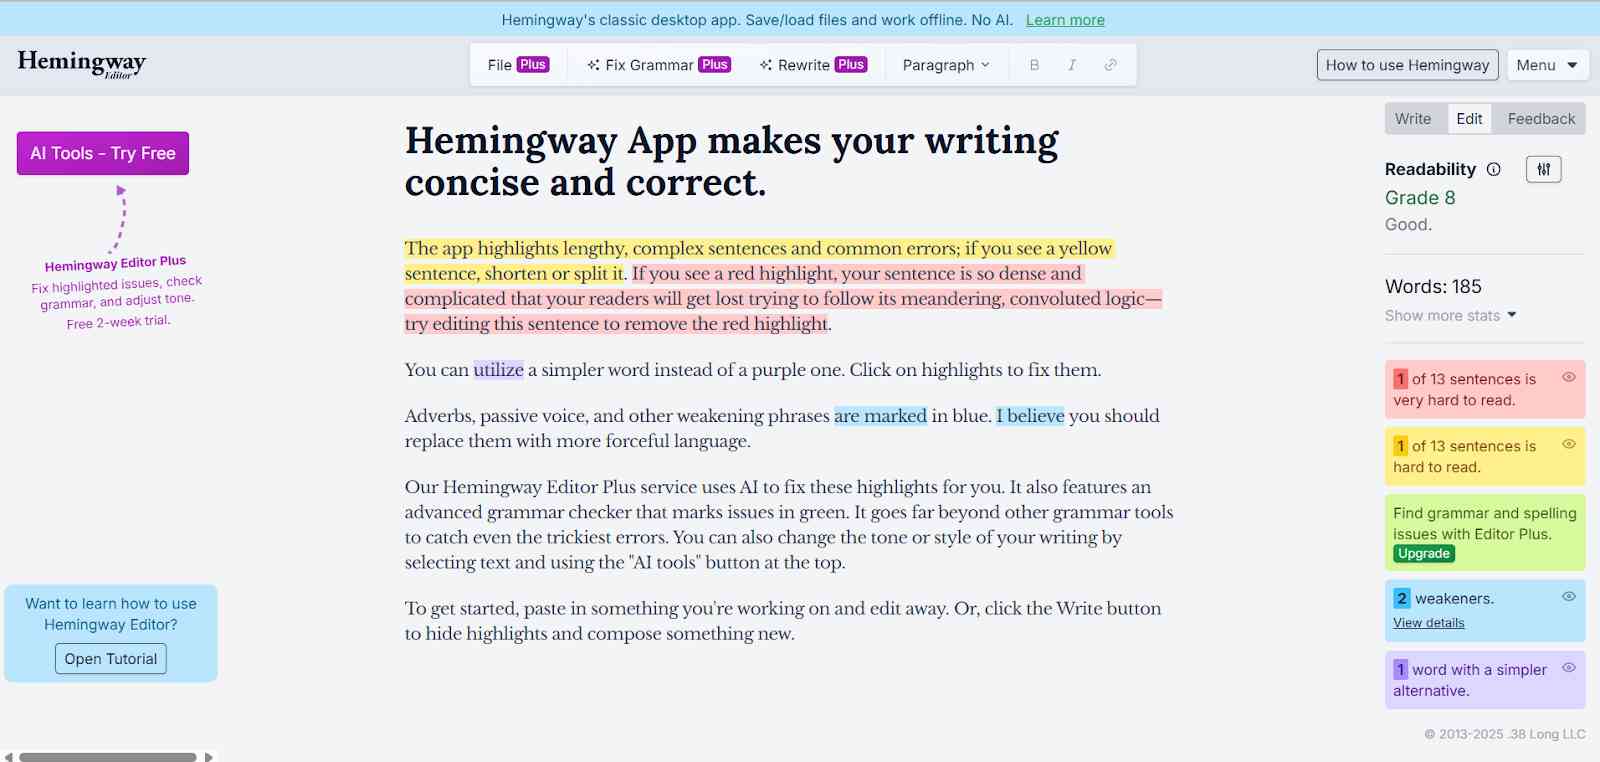Switch to the Feedback tab
1600x762 pixels.
click(1541, 119)
